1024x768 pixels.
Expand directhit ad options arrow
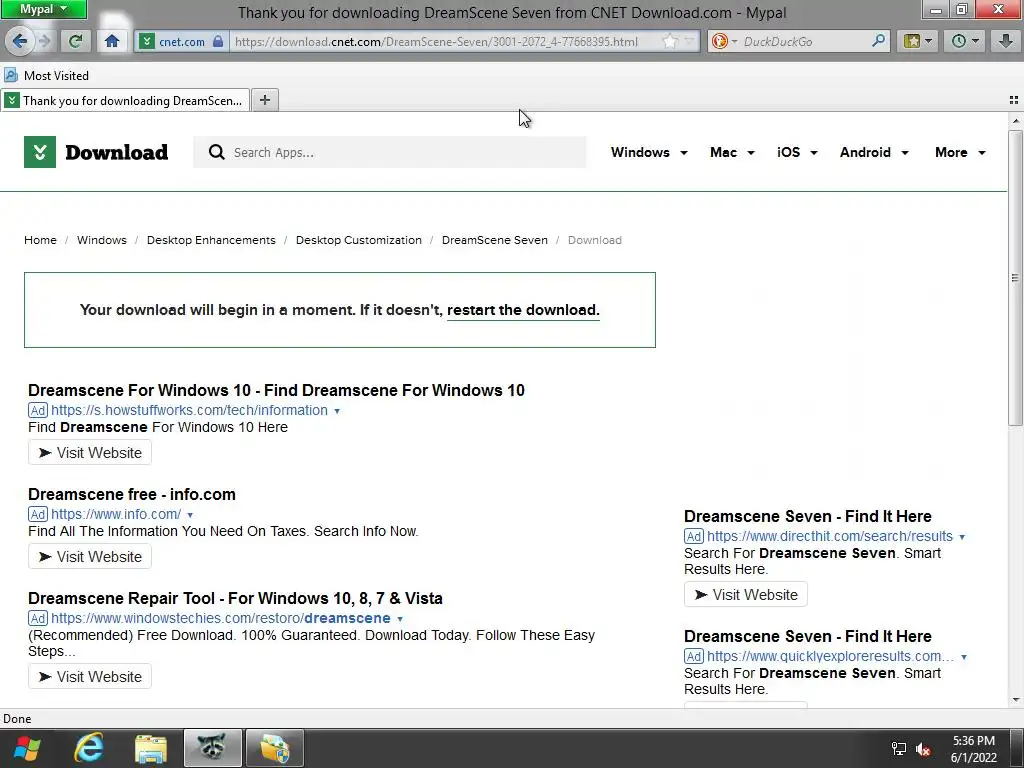(962, 537)
